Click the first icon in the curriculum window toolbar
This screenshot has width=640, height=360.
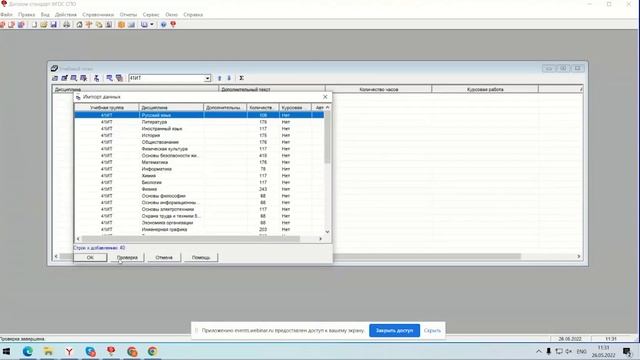pyautogui.click(x=55, y=78)
